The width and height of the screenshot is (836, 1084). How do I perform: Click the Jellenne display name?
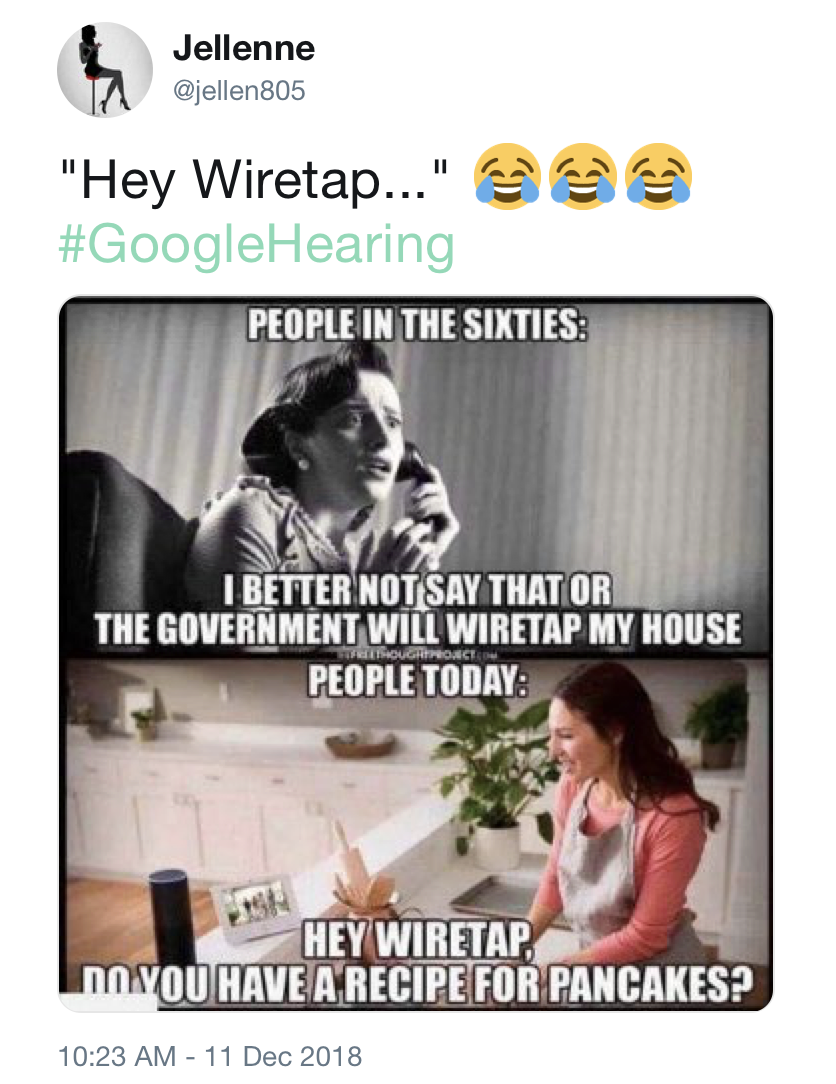243,48
